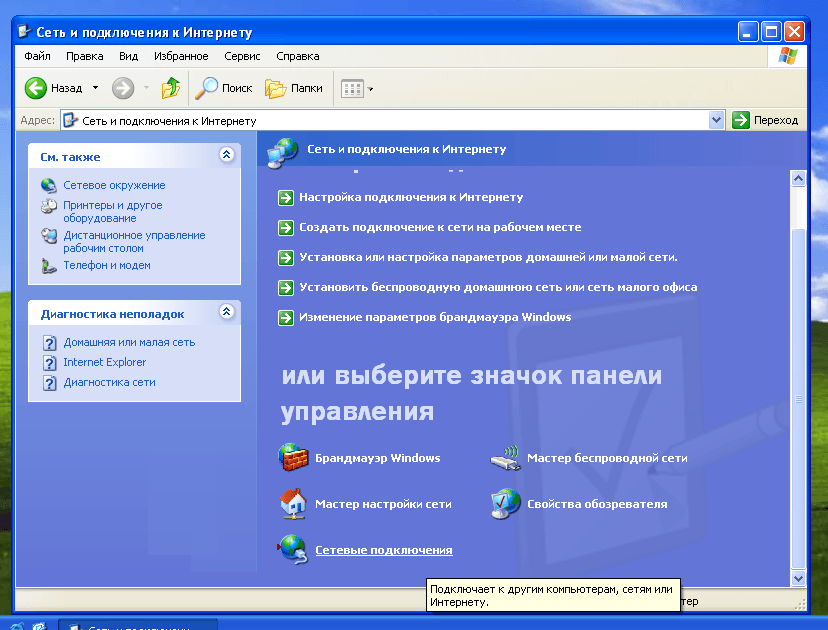
Task: Open Сетевое окружение link
Action: [x=114, y=185]
